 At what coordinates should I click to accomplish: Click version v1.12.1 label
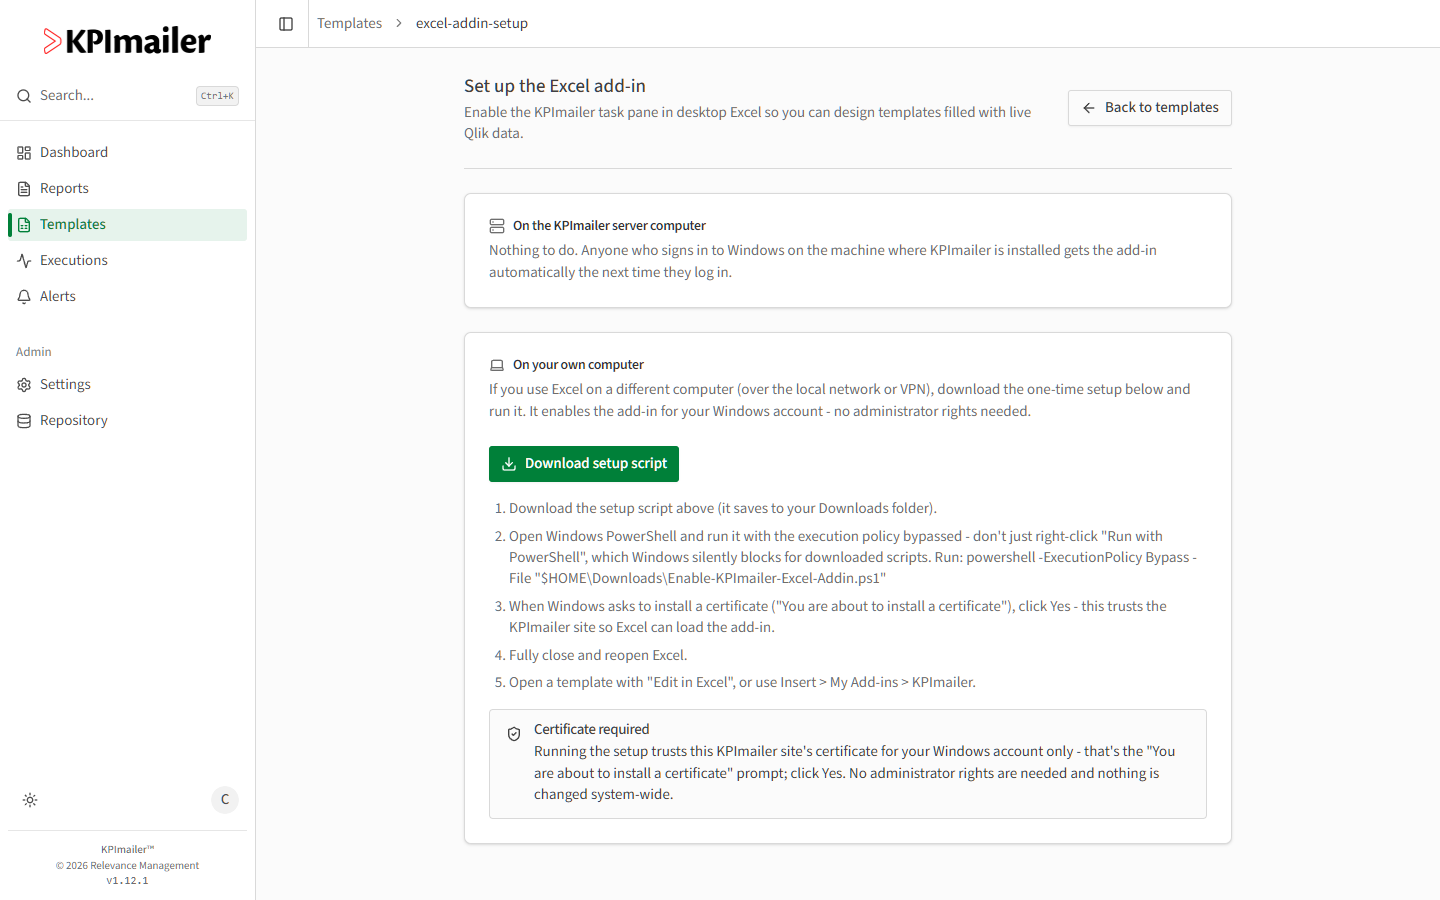pos(127,881)
